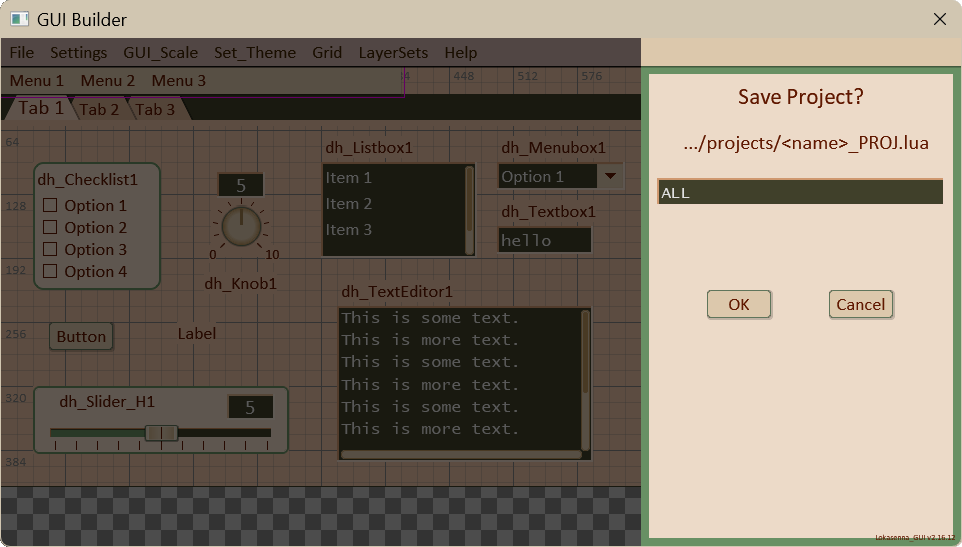Click the ALL project name input field
Screen dimensions: 962x547
pyautogui.click(x=800, y=192)
